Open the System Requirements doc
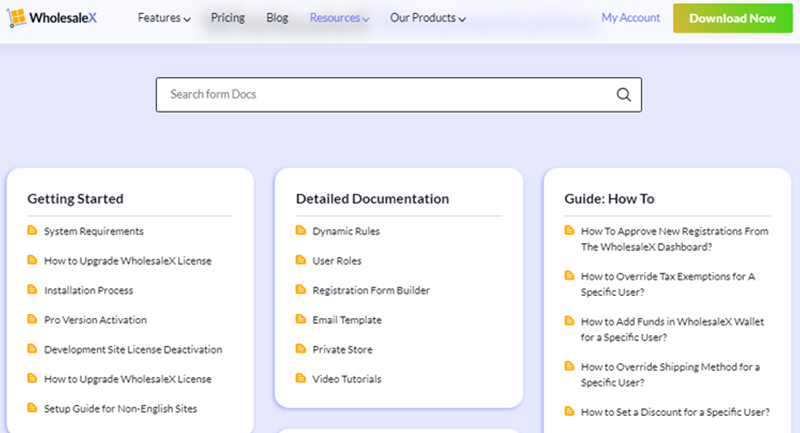This screenshot has height=433, width=800. (94, 231)
